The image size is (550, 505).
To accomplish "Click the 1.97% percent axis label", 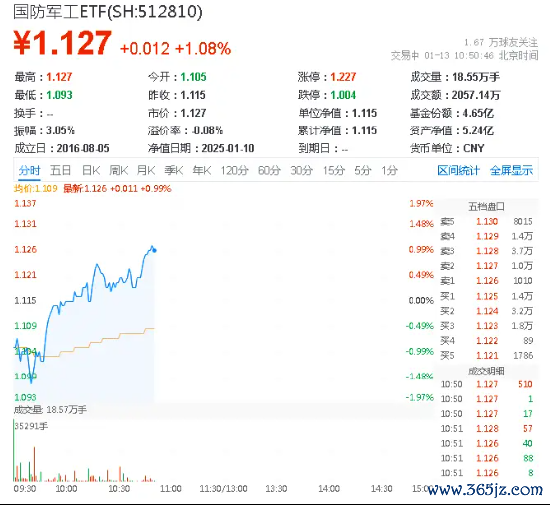I will [421, 203].
